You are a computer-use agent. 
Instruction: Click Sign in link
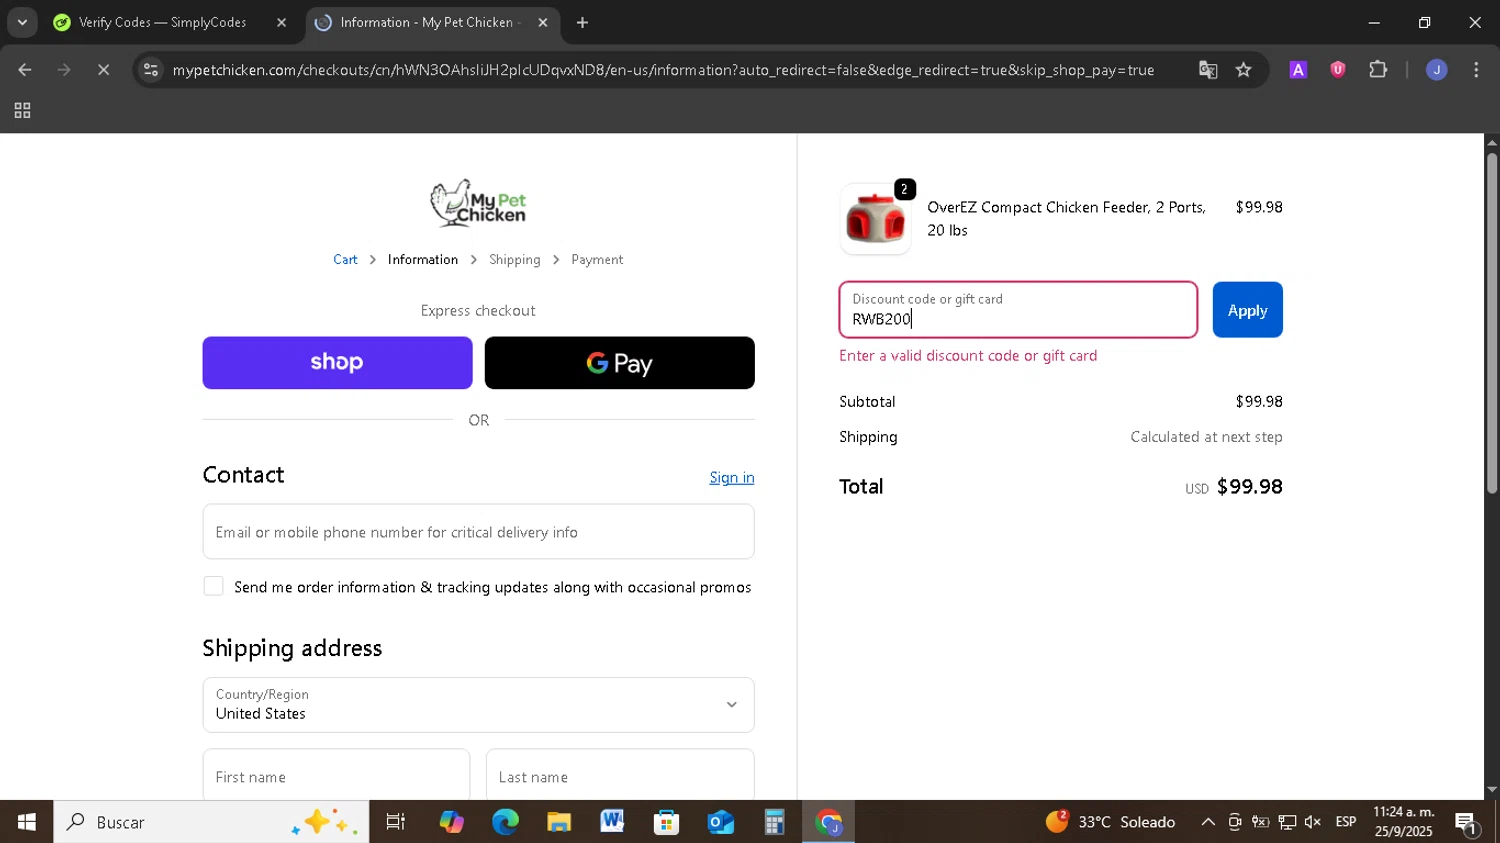[732, 477]
